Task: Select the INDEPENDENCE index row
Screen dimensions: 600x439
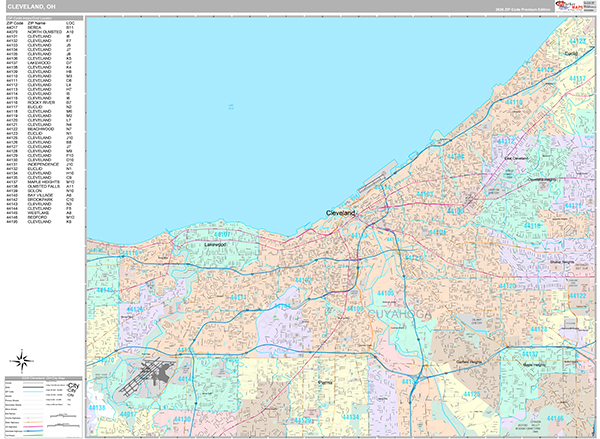Action: pyautogui.click(x=40, y=164)
